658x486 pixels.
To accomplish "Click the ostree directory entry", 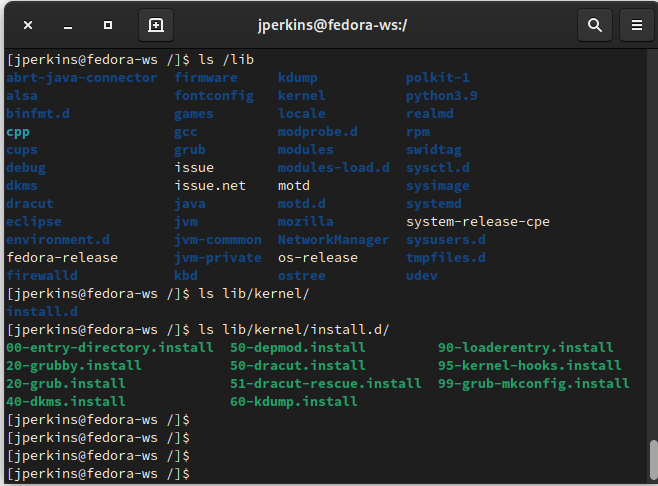I will point(302,276).
